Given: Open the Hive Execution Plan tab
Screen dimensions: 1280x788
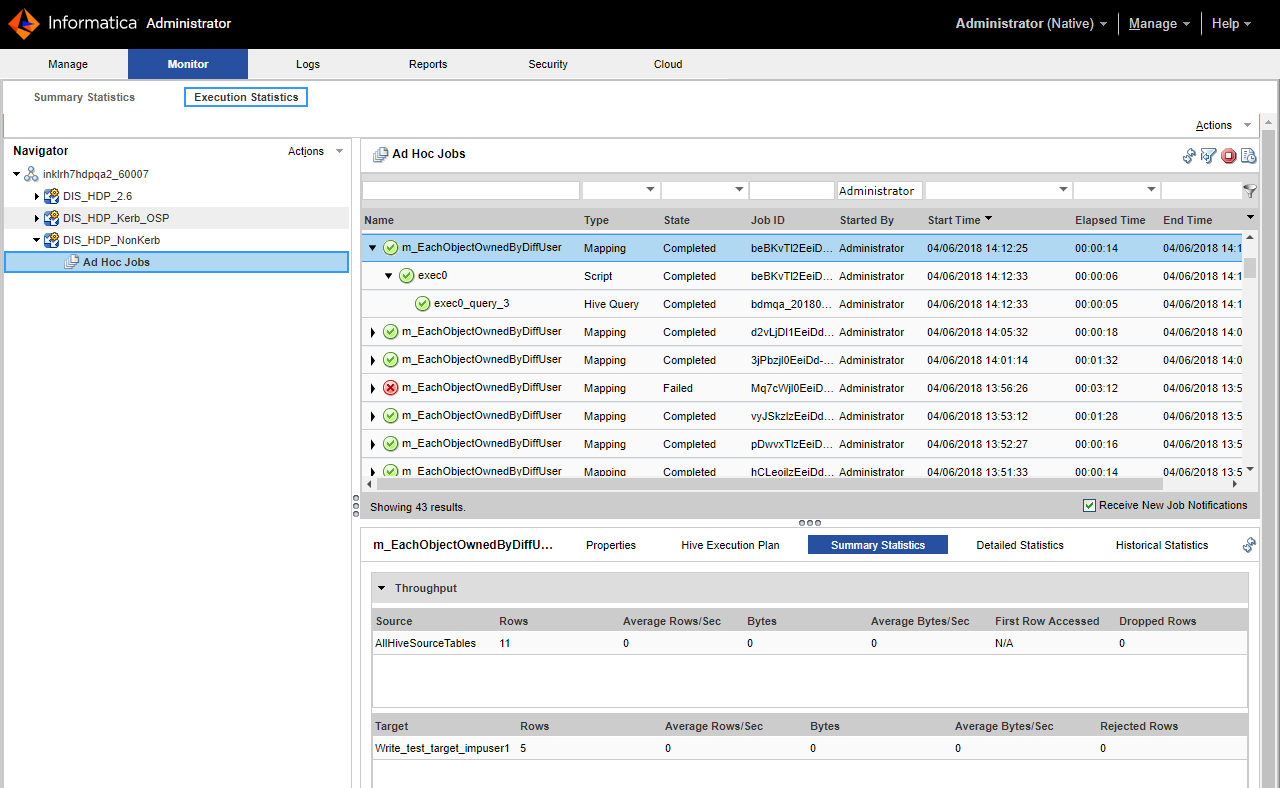Looking at the screenshot, I should 730,545.
